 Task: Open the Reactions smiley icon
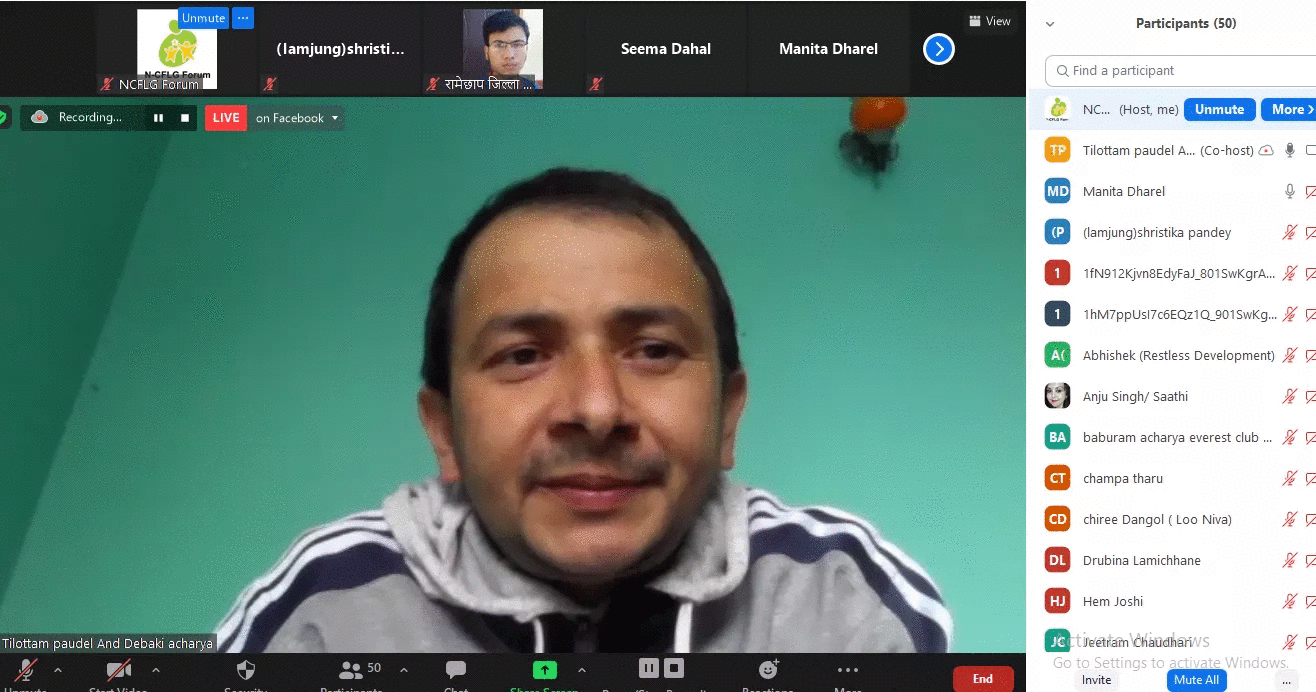click(768, 670)
